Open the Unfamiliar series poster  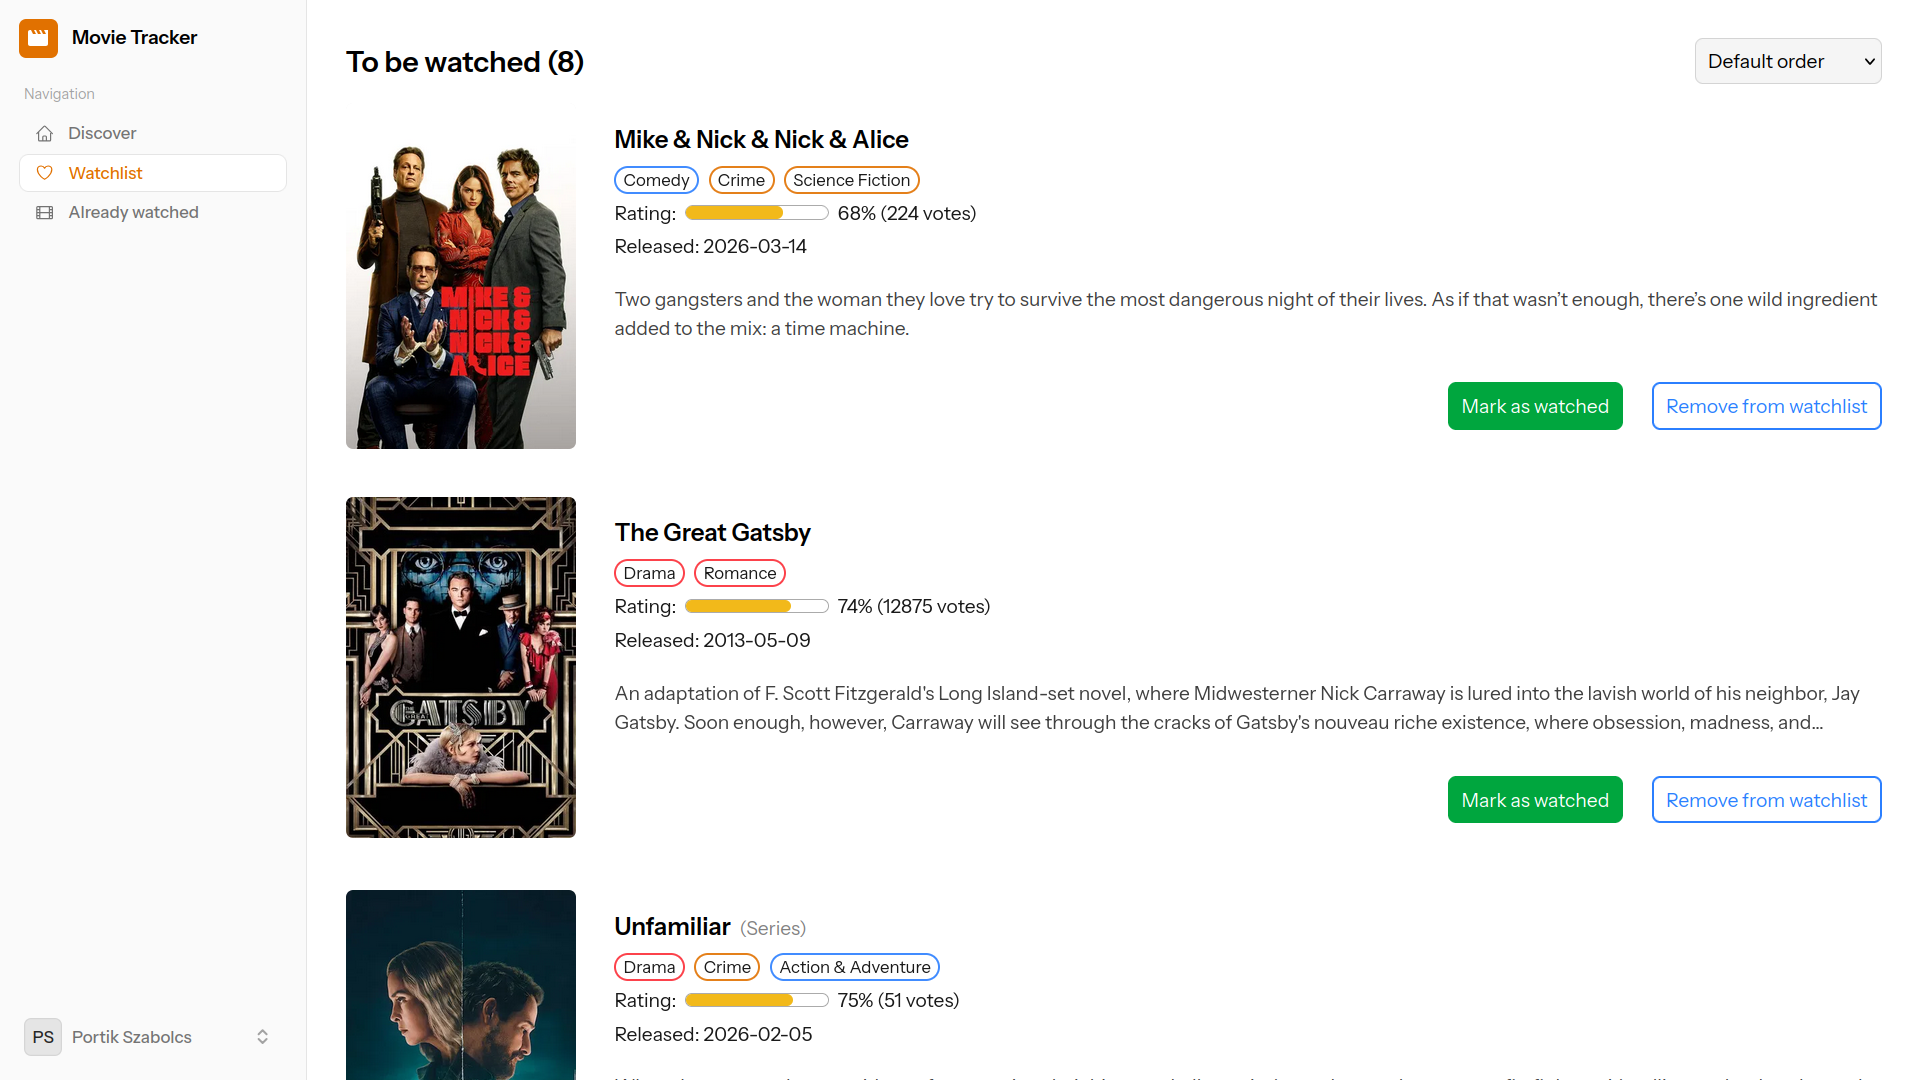460,985
